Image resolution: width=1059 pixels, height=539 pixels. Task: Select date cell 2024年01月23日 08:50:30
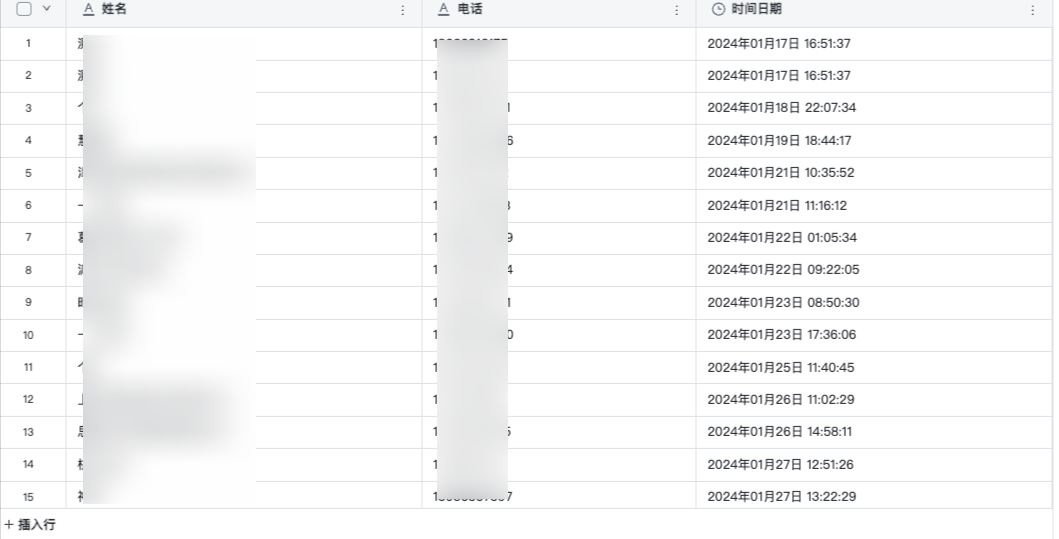pyautogui.click(x=874, y=303)
